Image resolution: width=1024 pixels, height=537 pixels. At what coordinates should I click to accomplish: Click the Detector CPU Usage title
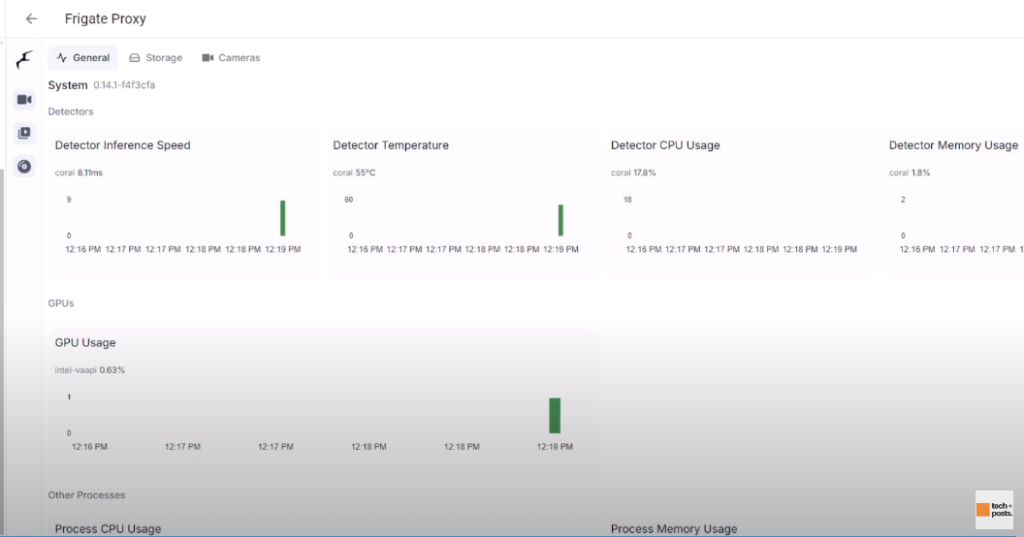665,145
